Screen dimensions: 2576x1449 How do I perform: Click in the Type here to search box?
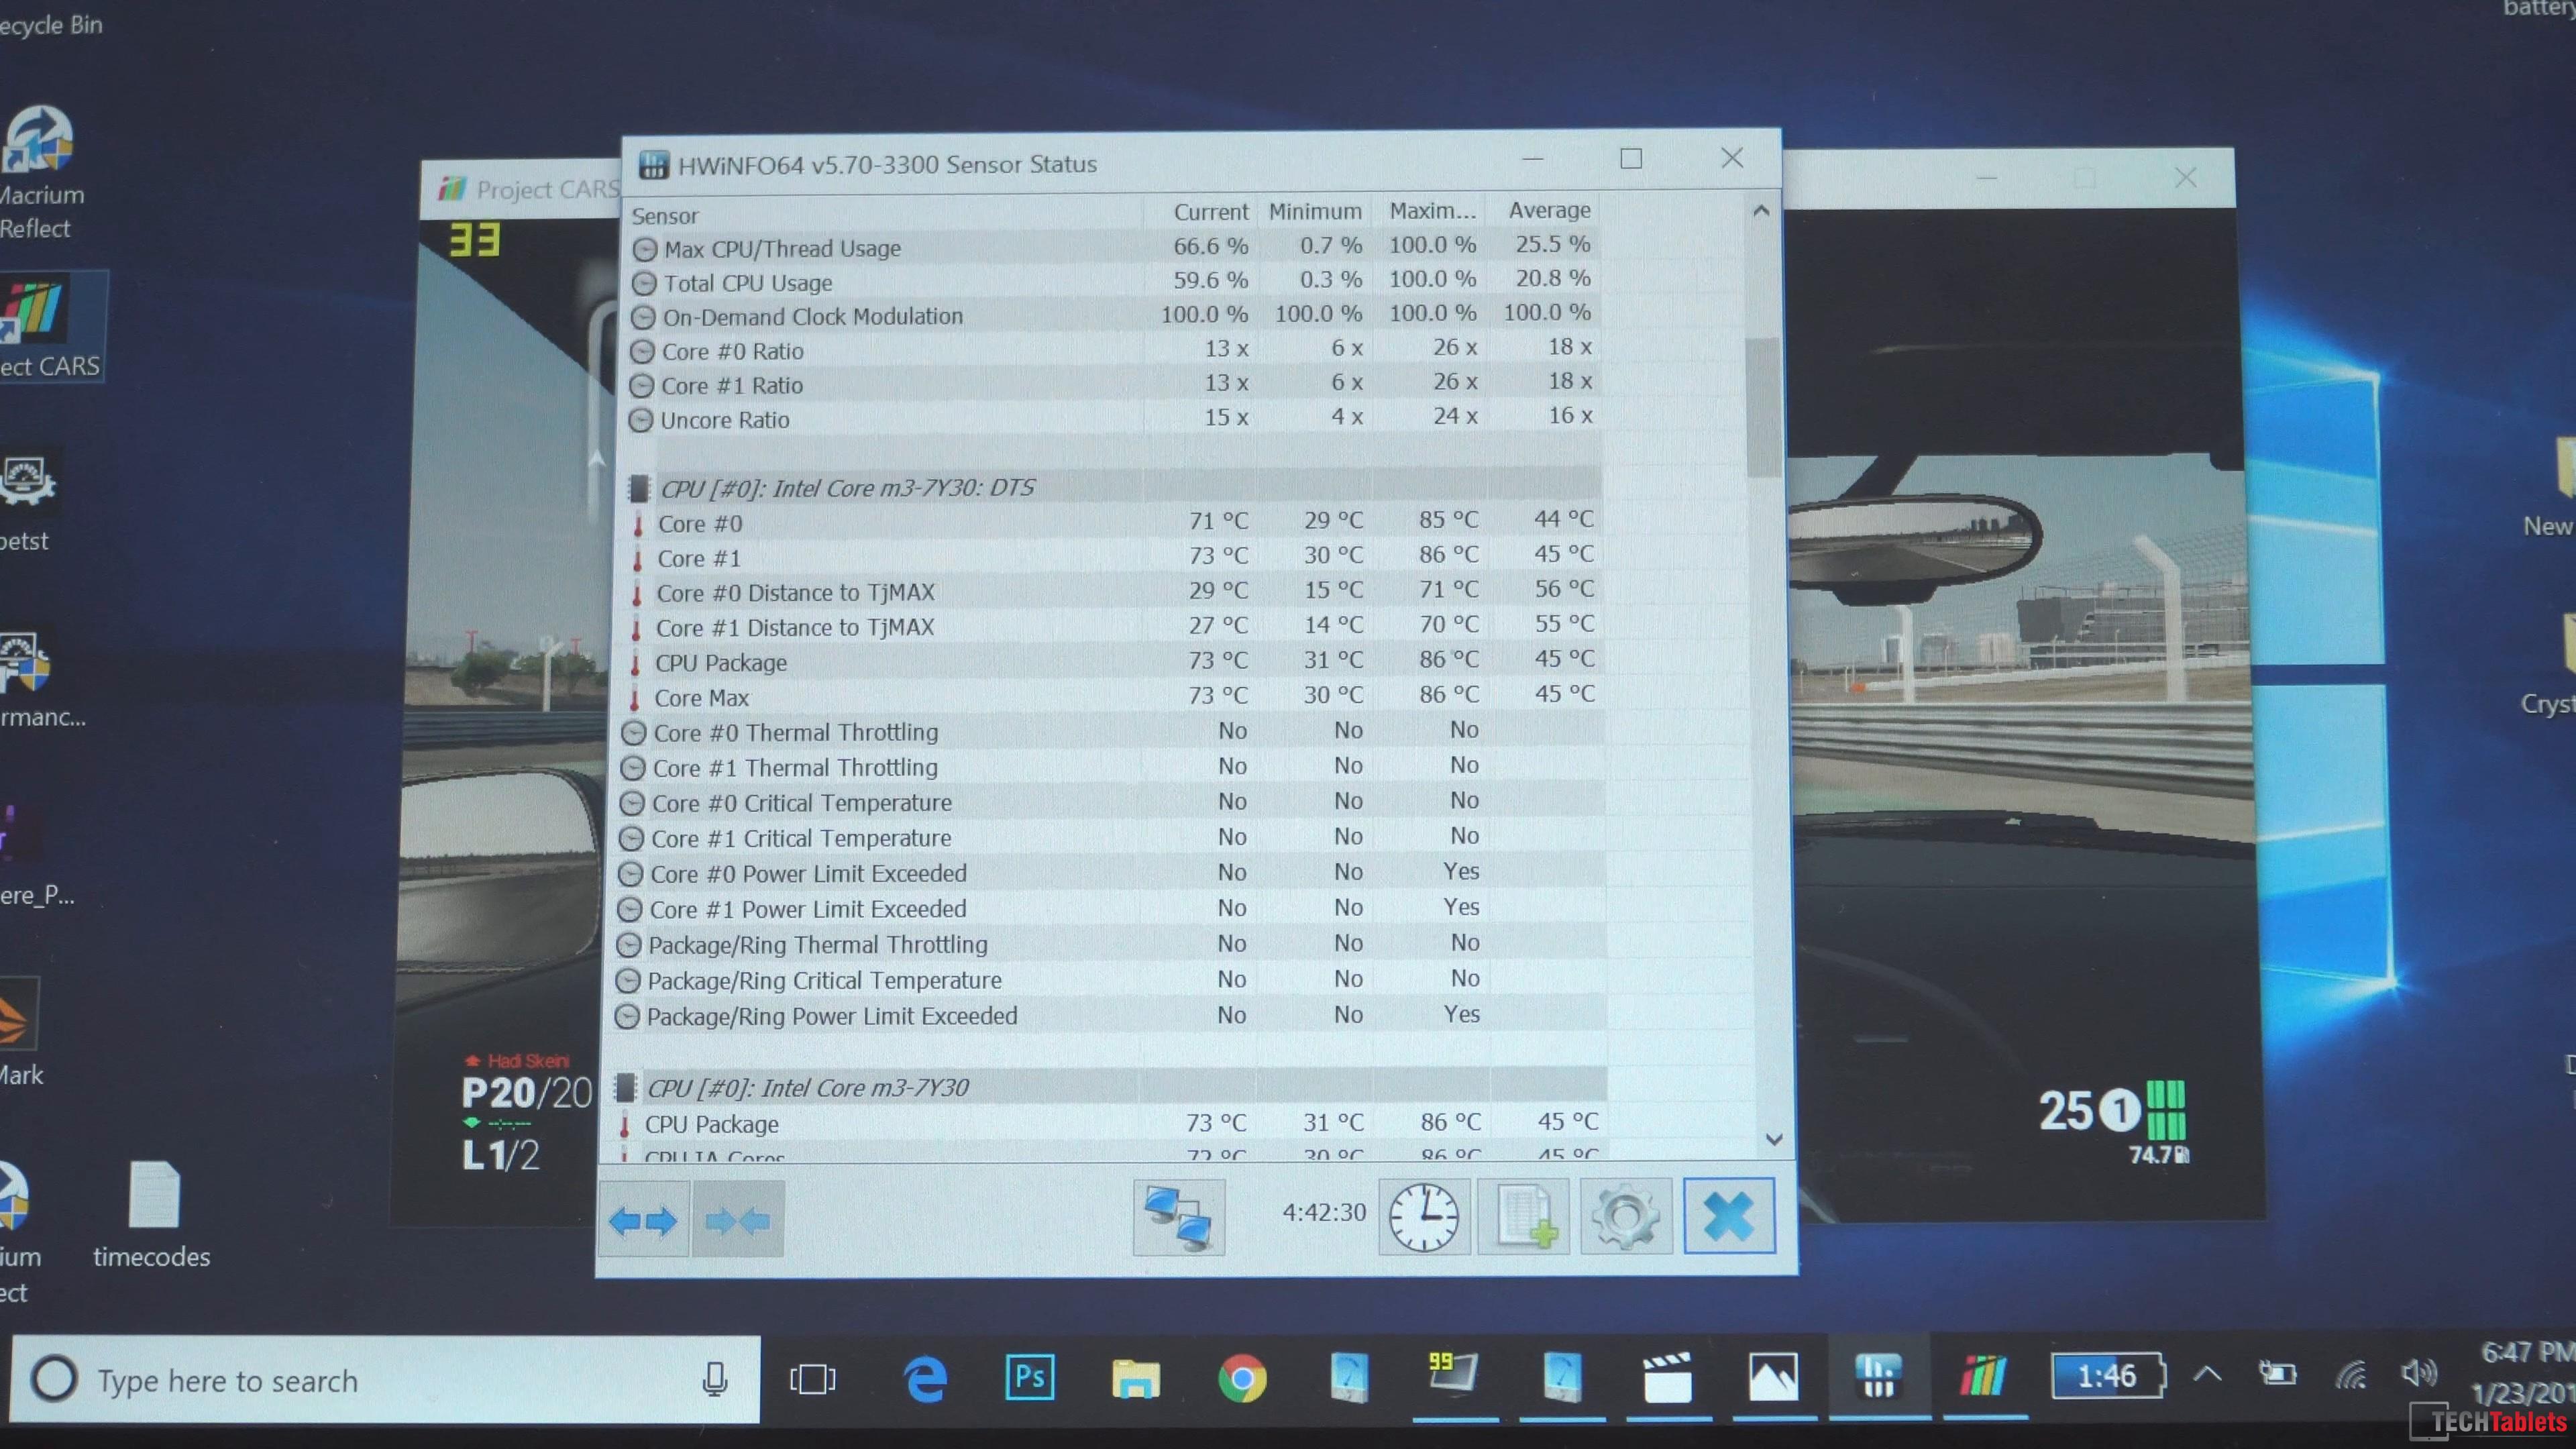pyautogui.click(x=385, y=1380)
